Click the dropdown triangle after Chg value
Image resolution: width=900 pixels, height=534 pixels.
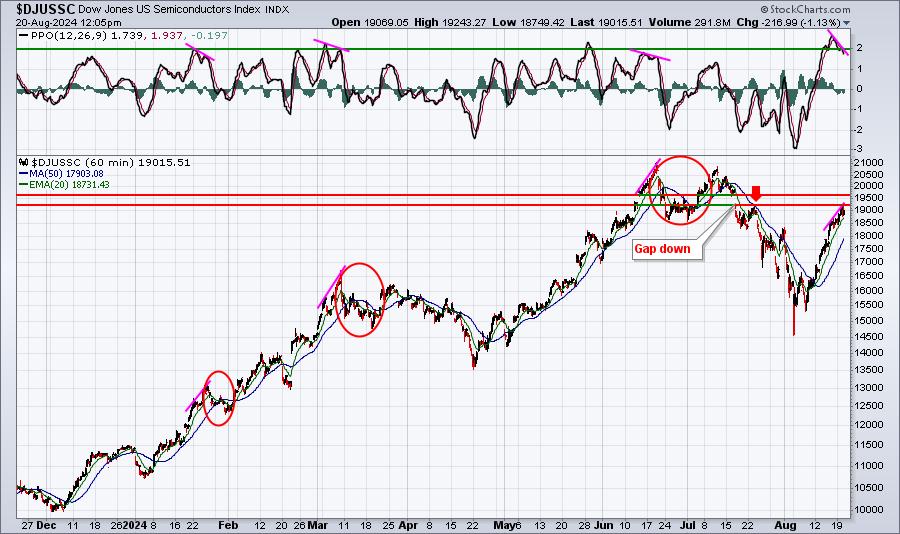click(x=847, y=23)
